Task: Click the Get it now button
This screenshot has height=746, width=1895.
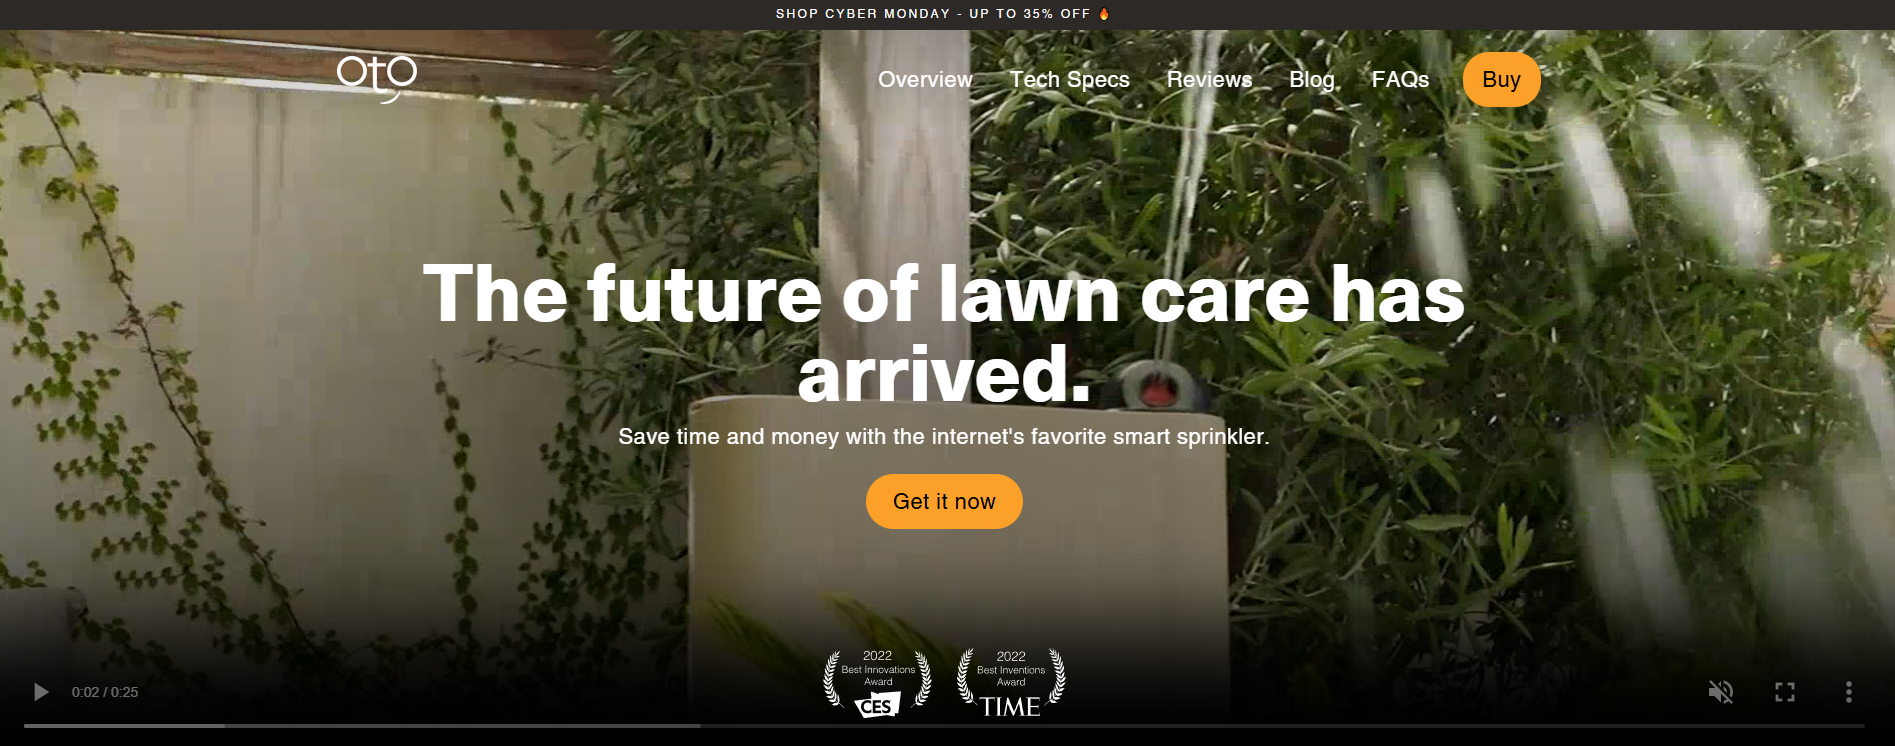Action: pyautogui.click(x=944, y=501)
